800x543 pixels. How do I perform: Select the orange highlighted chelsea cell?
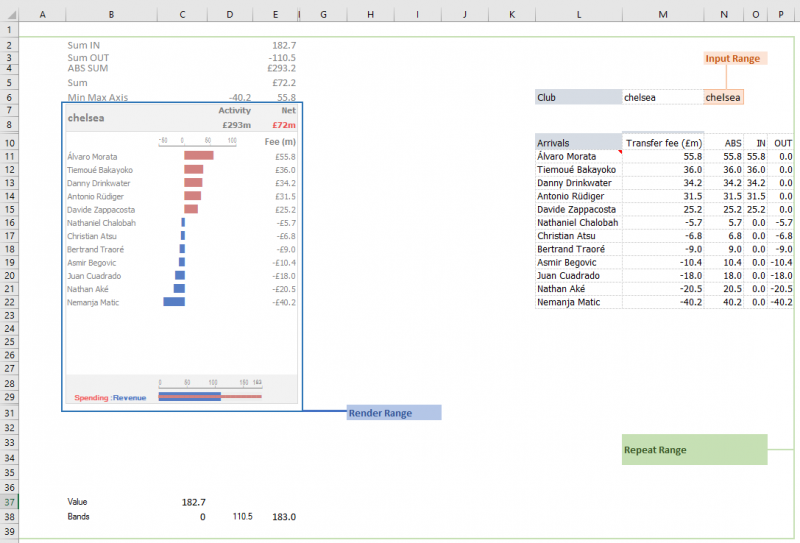point(723,97)
